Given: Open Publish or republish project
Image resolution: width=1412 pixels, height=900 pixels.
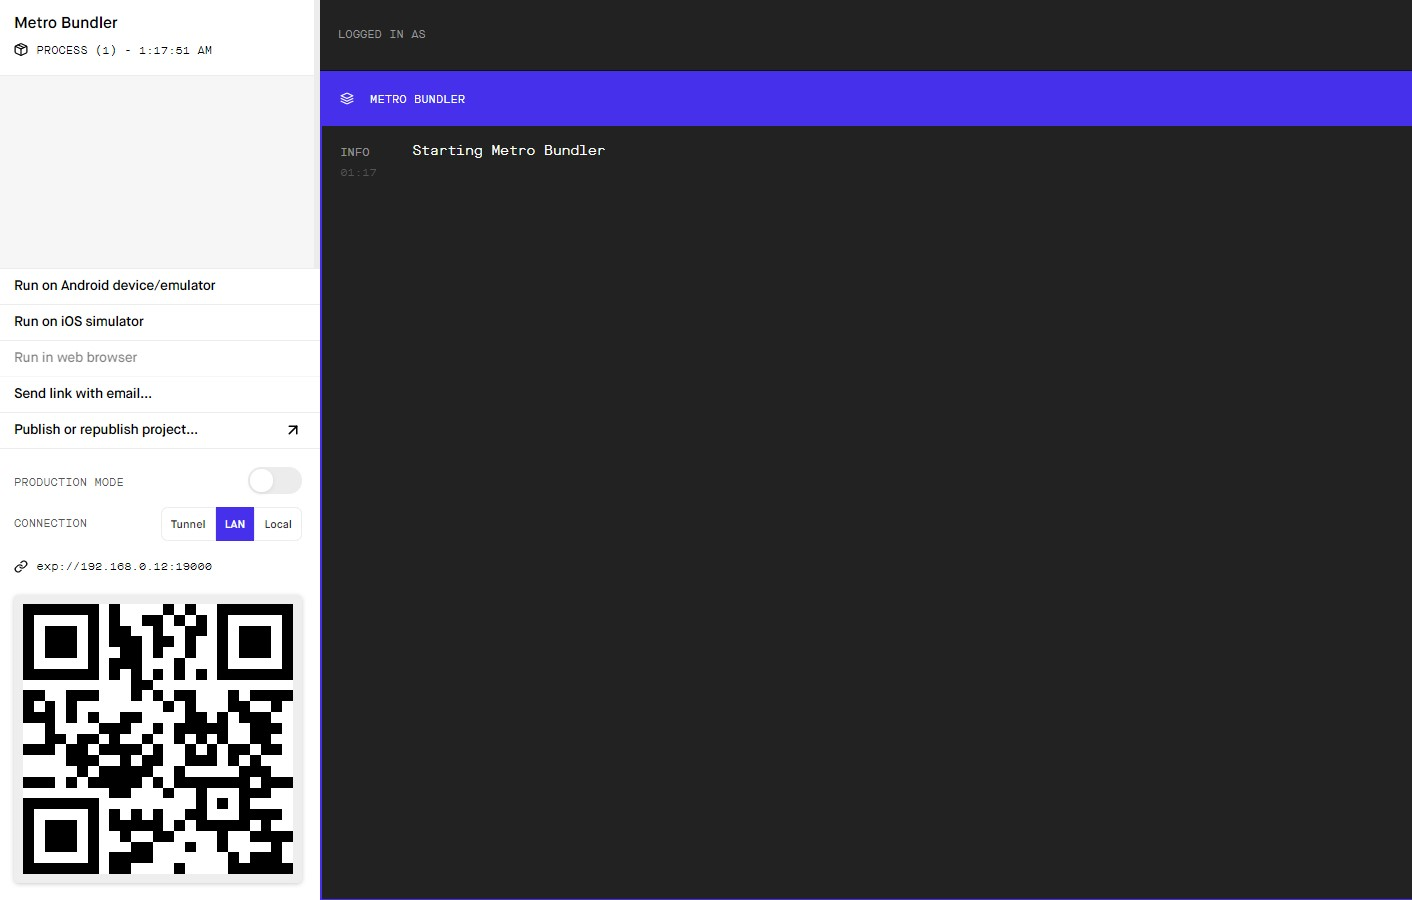Looking at the screenshot, I should click(160, 430).
